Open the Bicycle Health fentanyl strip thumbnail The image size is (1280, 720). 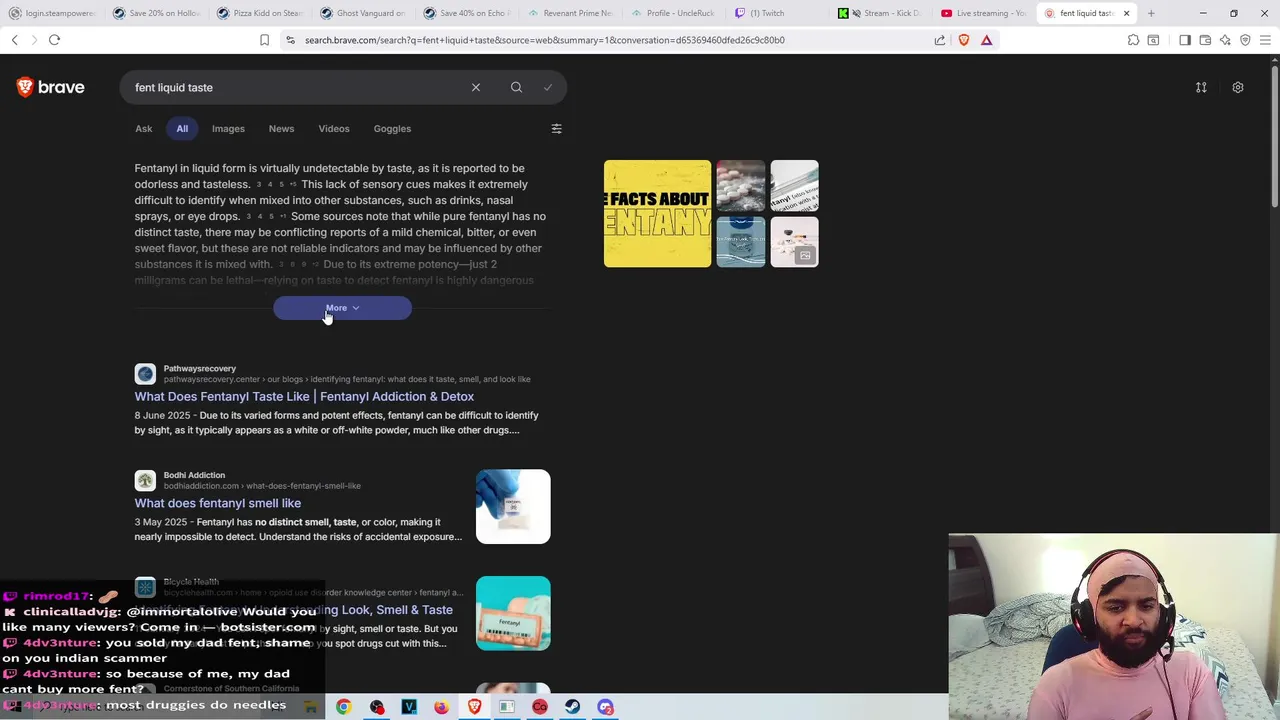(x=513, y=613)
